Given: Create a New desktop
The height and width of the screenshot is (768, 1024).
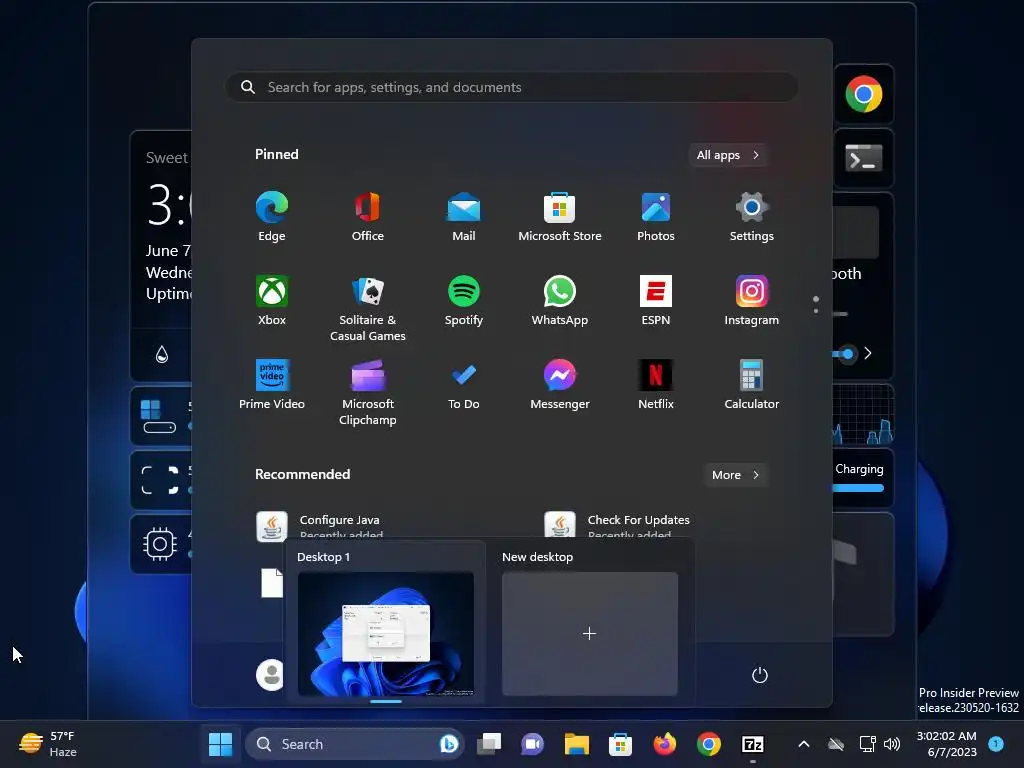Looking at the screenshot, I should point(590,633).
